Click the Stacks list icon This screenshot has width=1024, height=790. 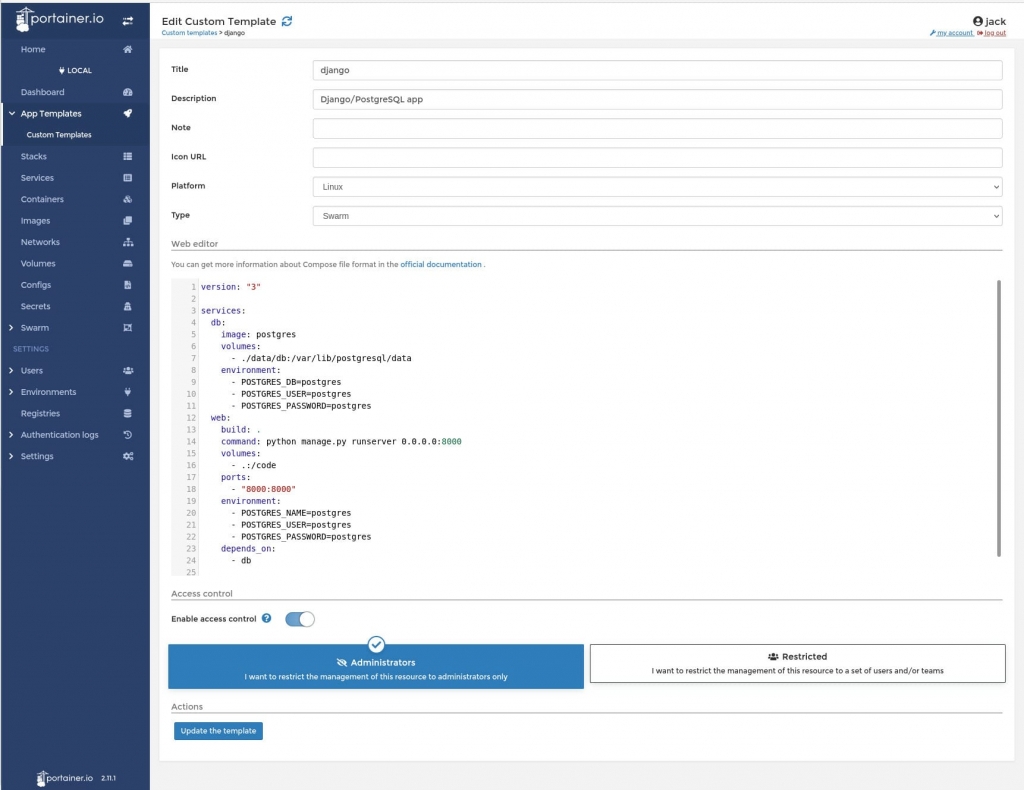[x=127, y=156]
